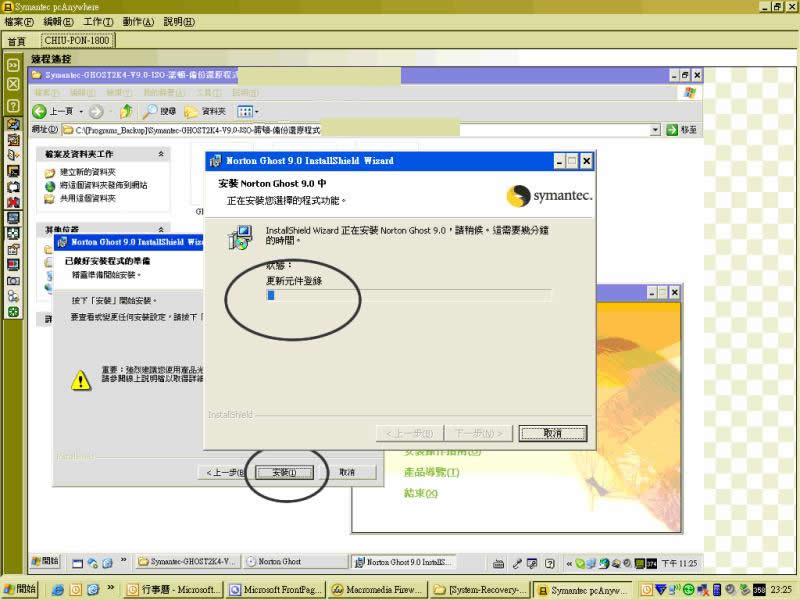Click 取消 in the background wizard dialog
800x600 pixels.
click(x=347, y=472)
